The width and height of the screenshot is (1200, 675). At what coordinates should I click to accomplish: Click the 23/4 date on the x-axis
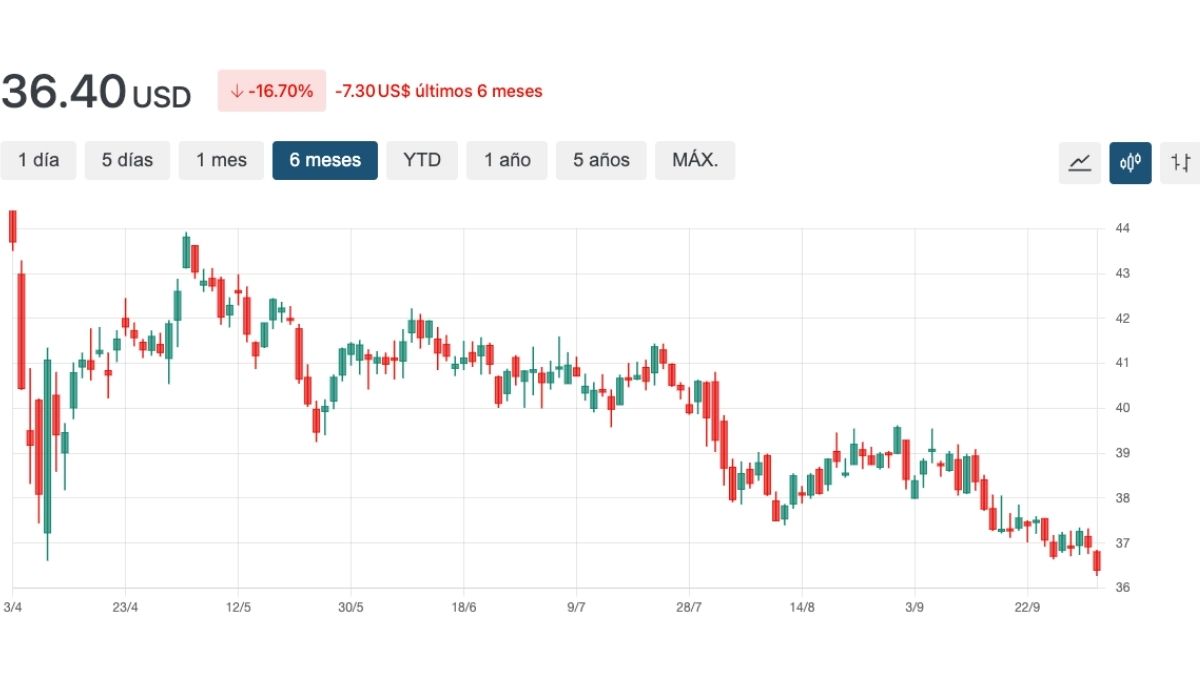[125, 607]
